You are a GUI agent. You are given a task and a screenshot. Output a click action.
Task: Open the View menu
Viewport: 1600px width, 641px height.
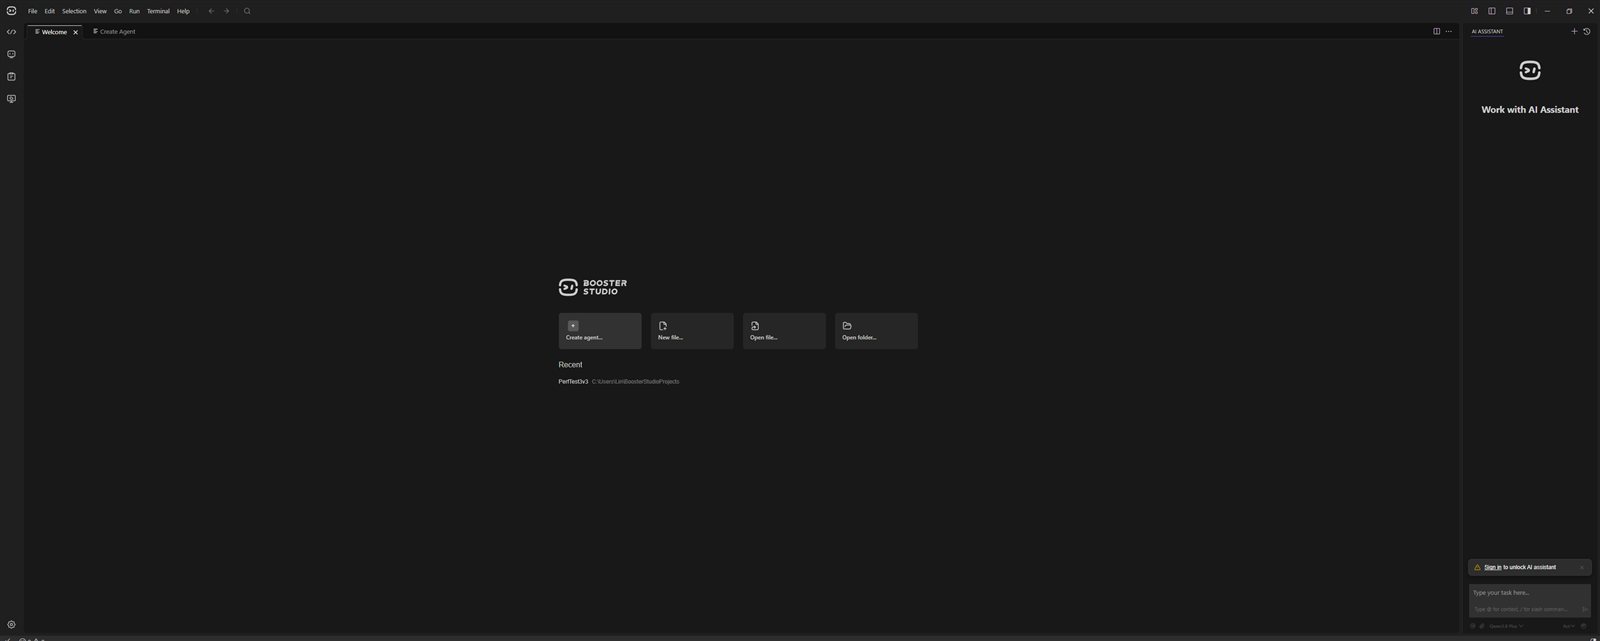100,11
